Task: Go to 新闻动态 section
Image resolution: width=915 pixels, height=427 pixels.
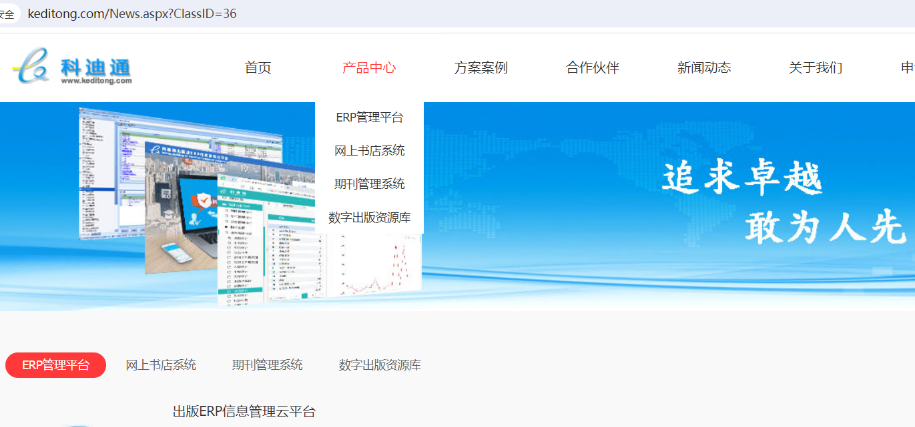Action: (704, 68)
